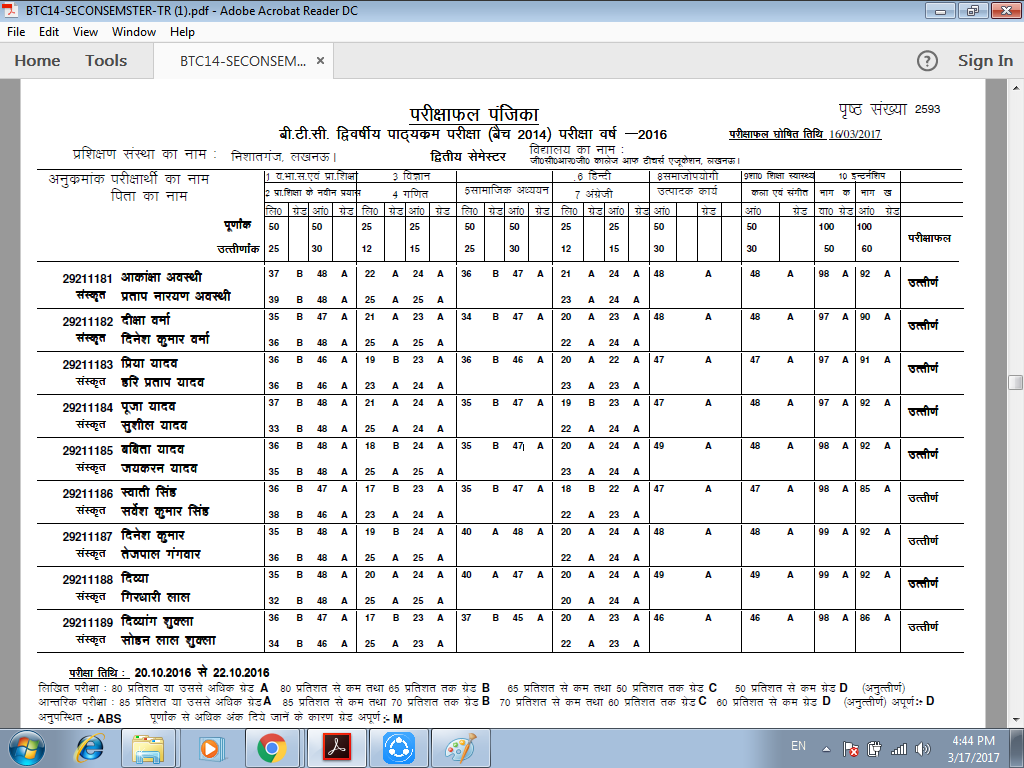Click the name दीक्षा वर्मा
Screen dimensions: 1024x768
146,320
